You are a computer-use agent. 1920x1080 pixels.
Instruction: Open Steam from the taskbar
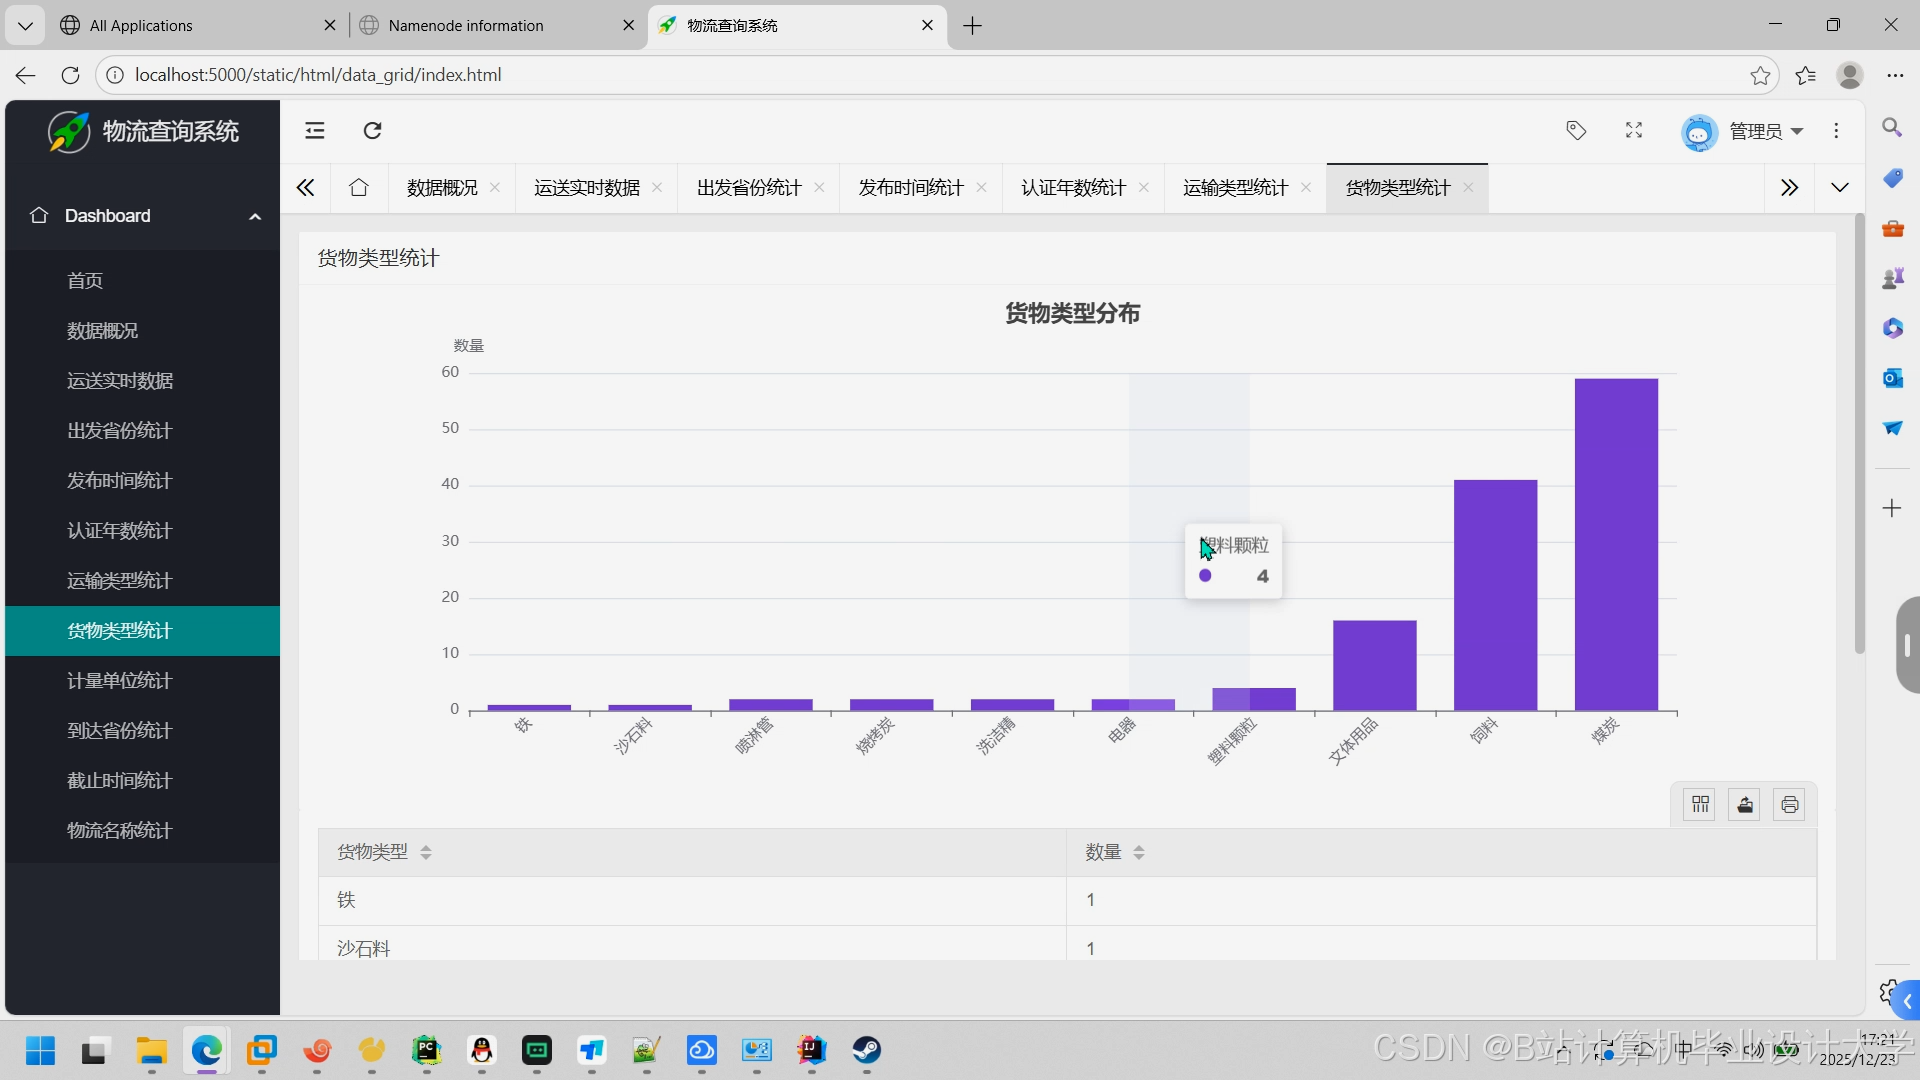click(x=866, y=1051)
